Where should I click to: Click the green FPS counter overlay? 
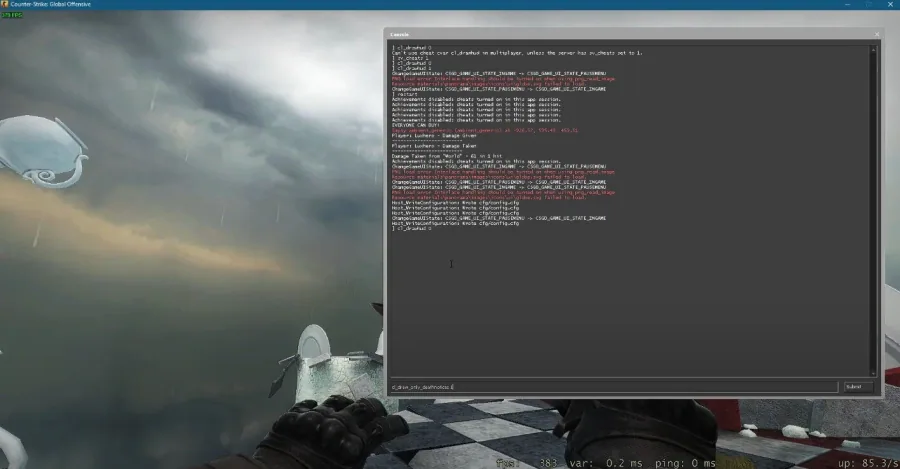point(11,14)
